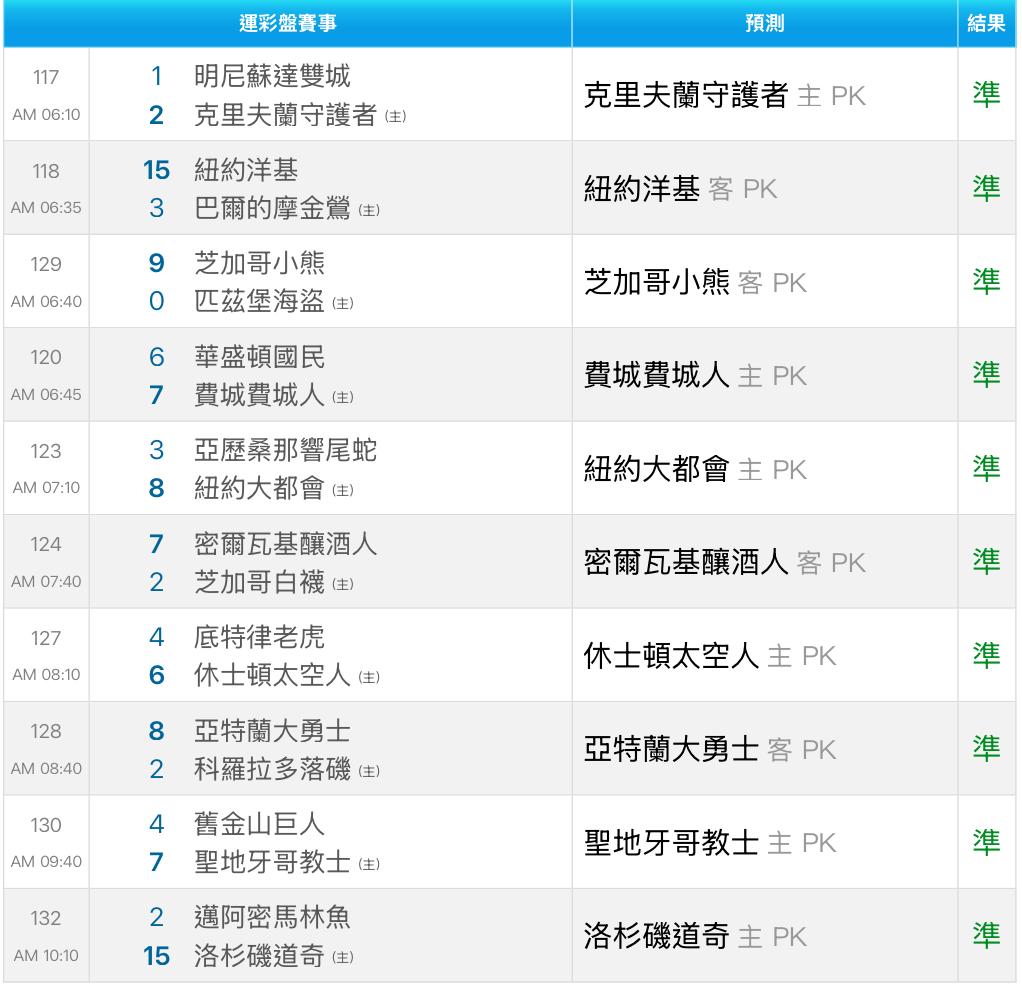Open prediction 克里夫蘭守護者 主 PK
Viewport: 1022px width, 1000px height.
724,95
